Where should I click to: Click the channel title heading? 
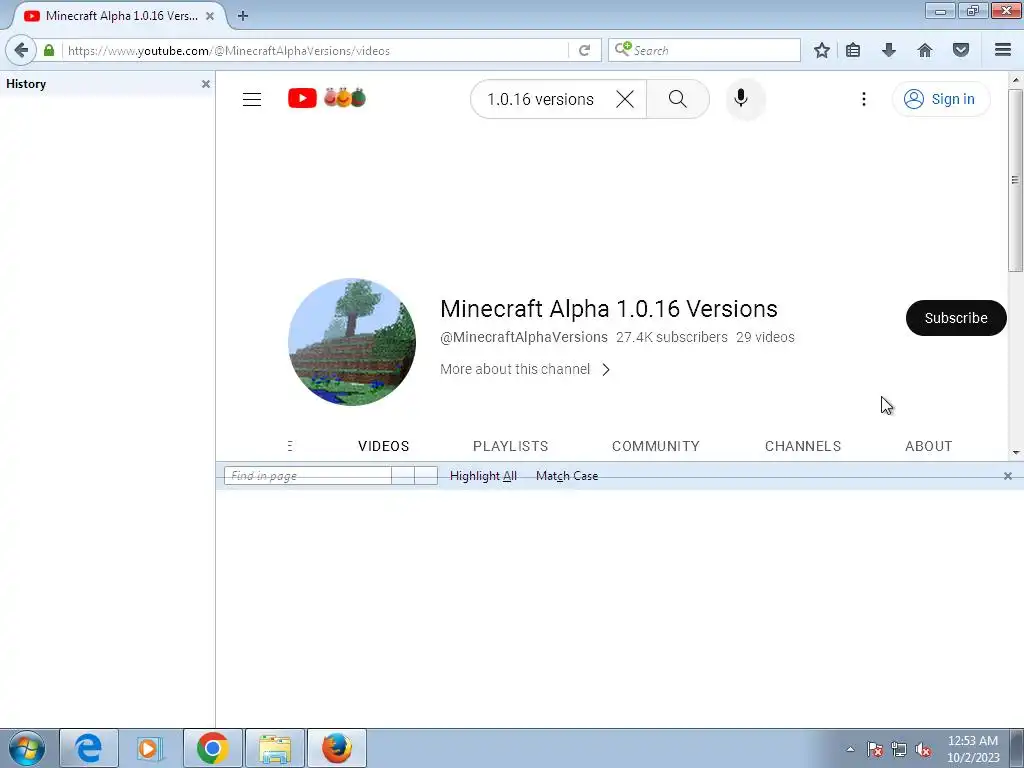point(609,309)
